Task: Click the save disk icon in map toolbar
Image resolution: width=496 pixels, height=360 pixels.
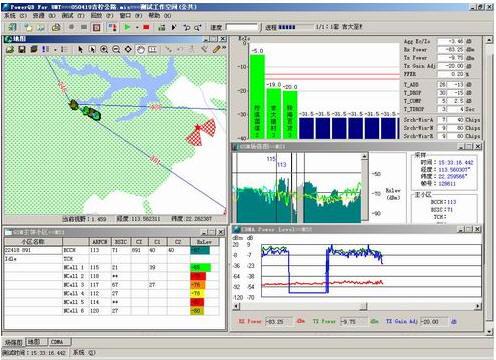Action: (22, 49)
